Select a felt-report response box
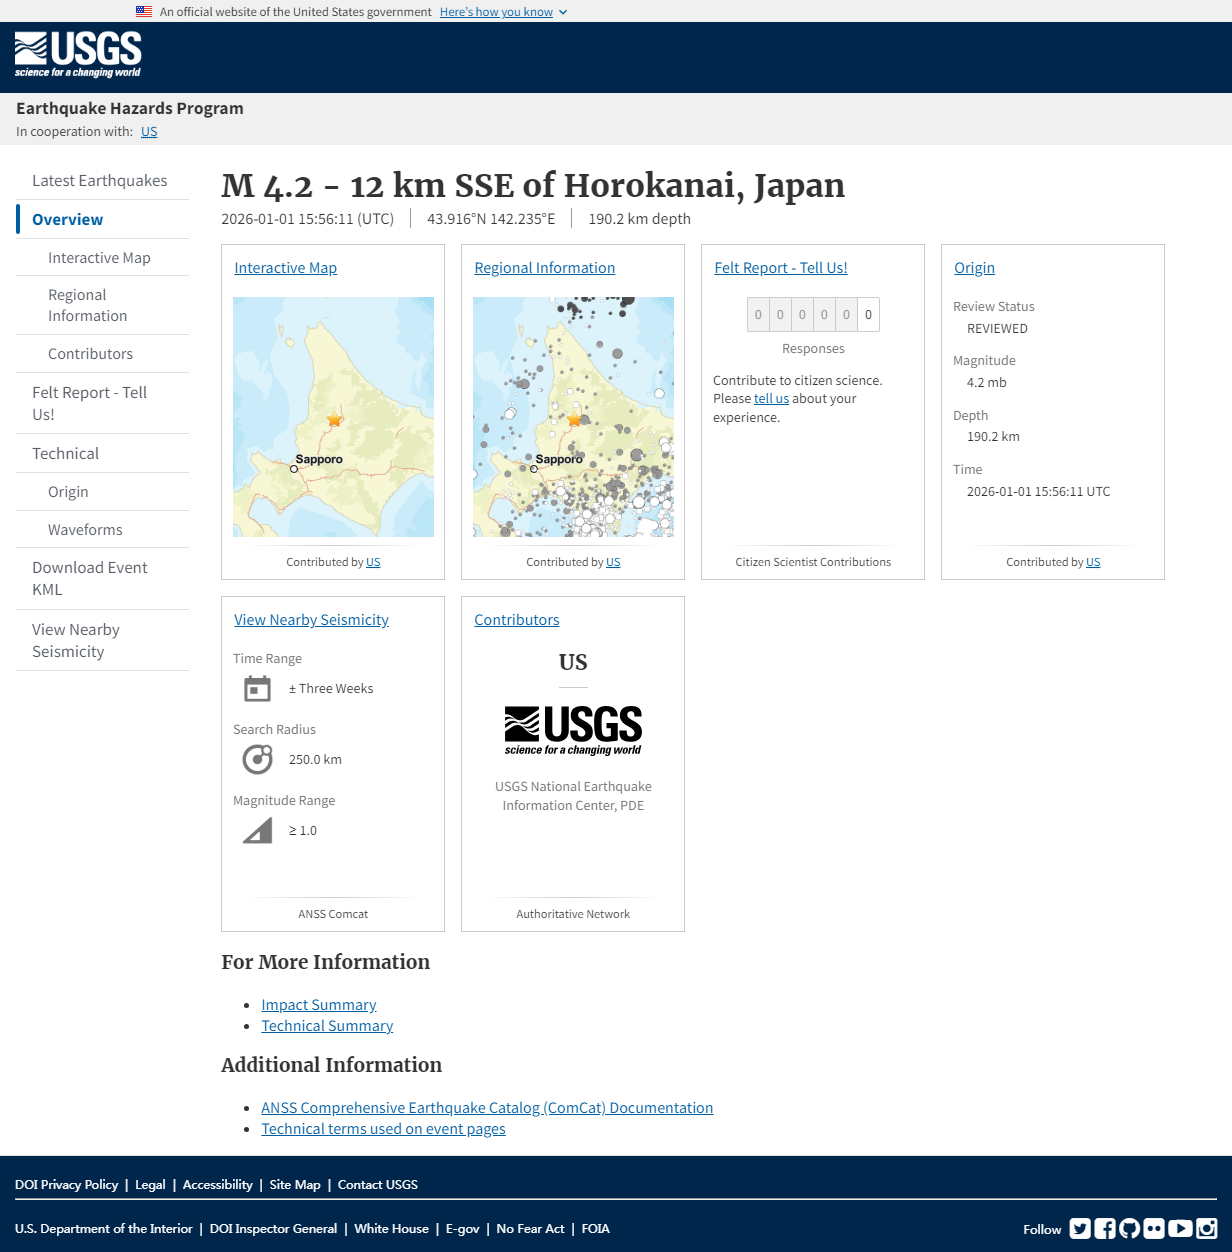Screen dimensions: 1232x1252 pyautogui.click(x=758, y=314)
